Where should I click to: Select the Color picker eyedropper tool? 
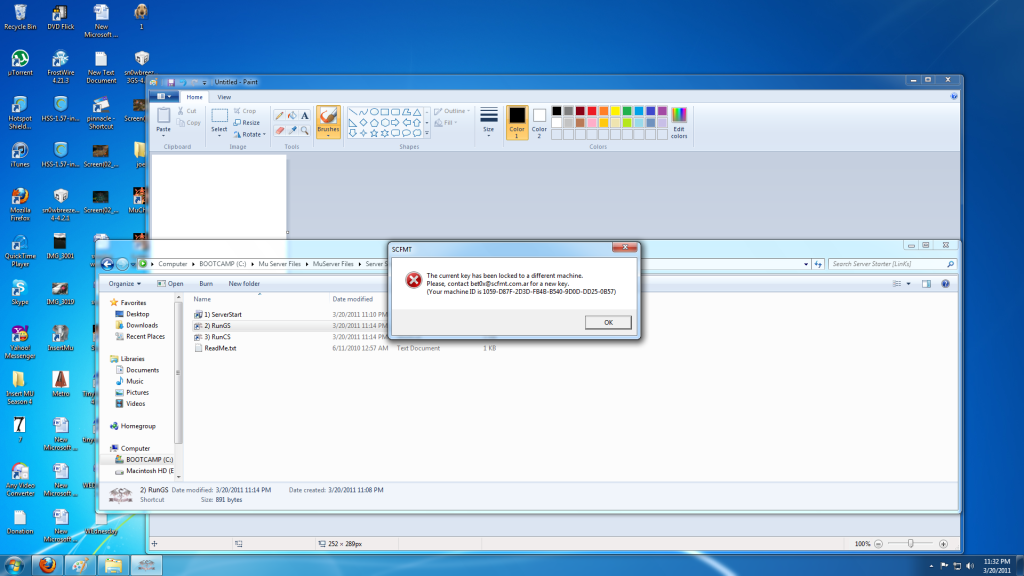click(292, 130)
